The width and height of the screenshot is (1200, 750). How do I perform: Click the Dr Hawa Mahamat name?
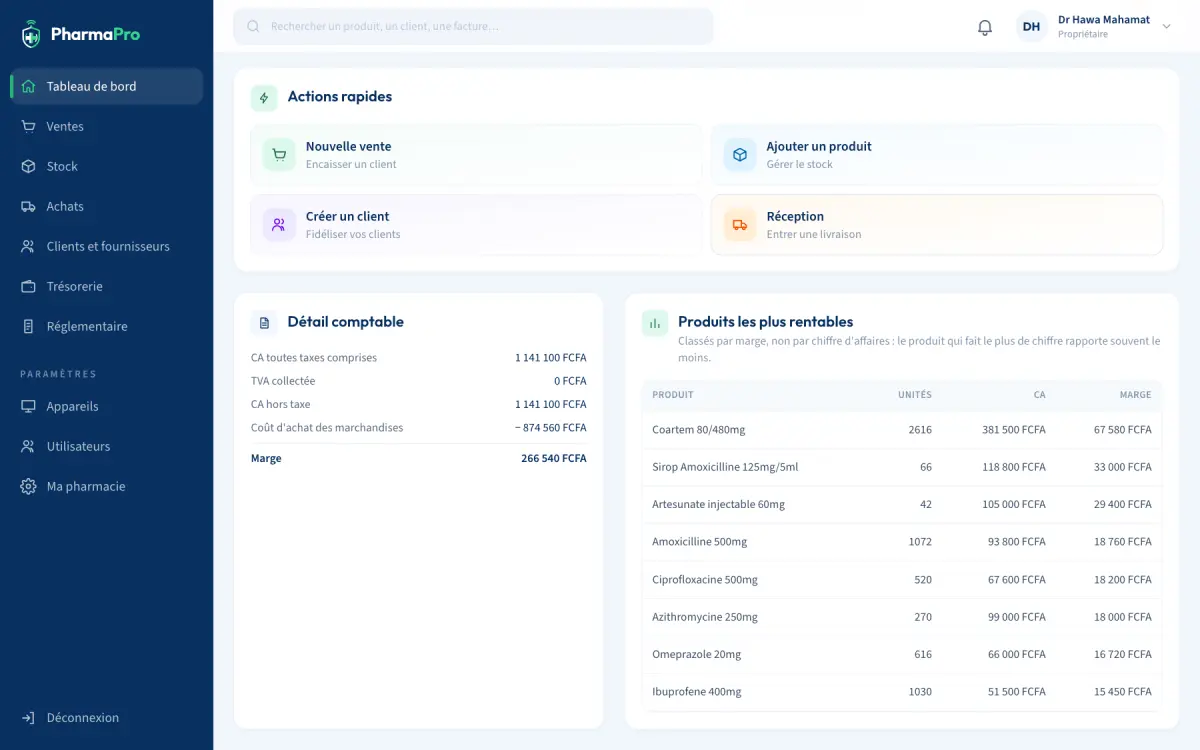1104,20
